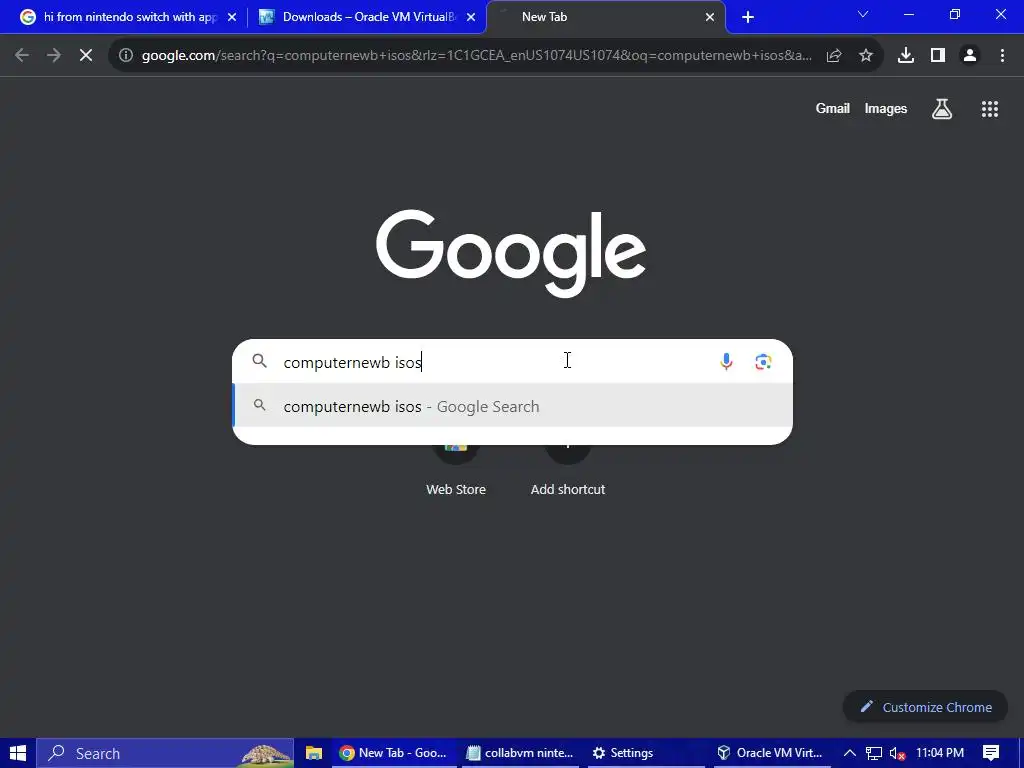Open Google Images link

(x=886, y=109)
